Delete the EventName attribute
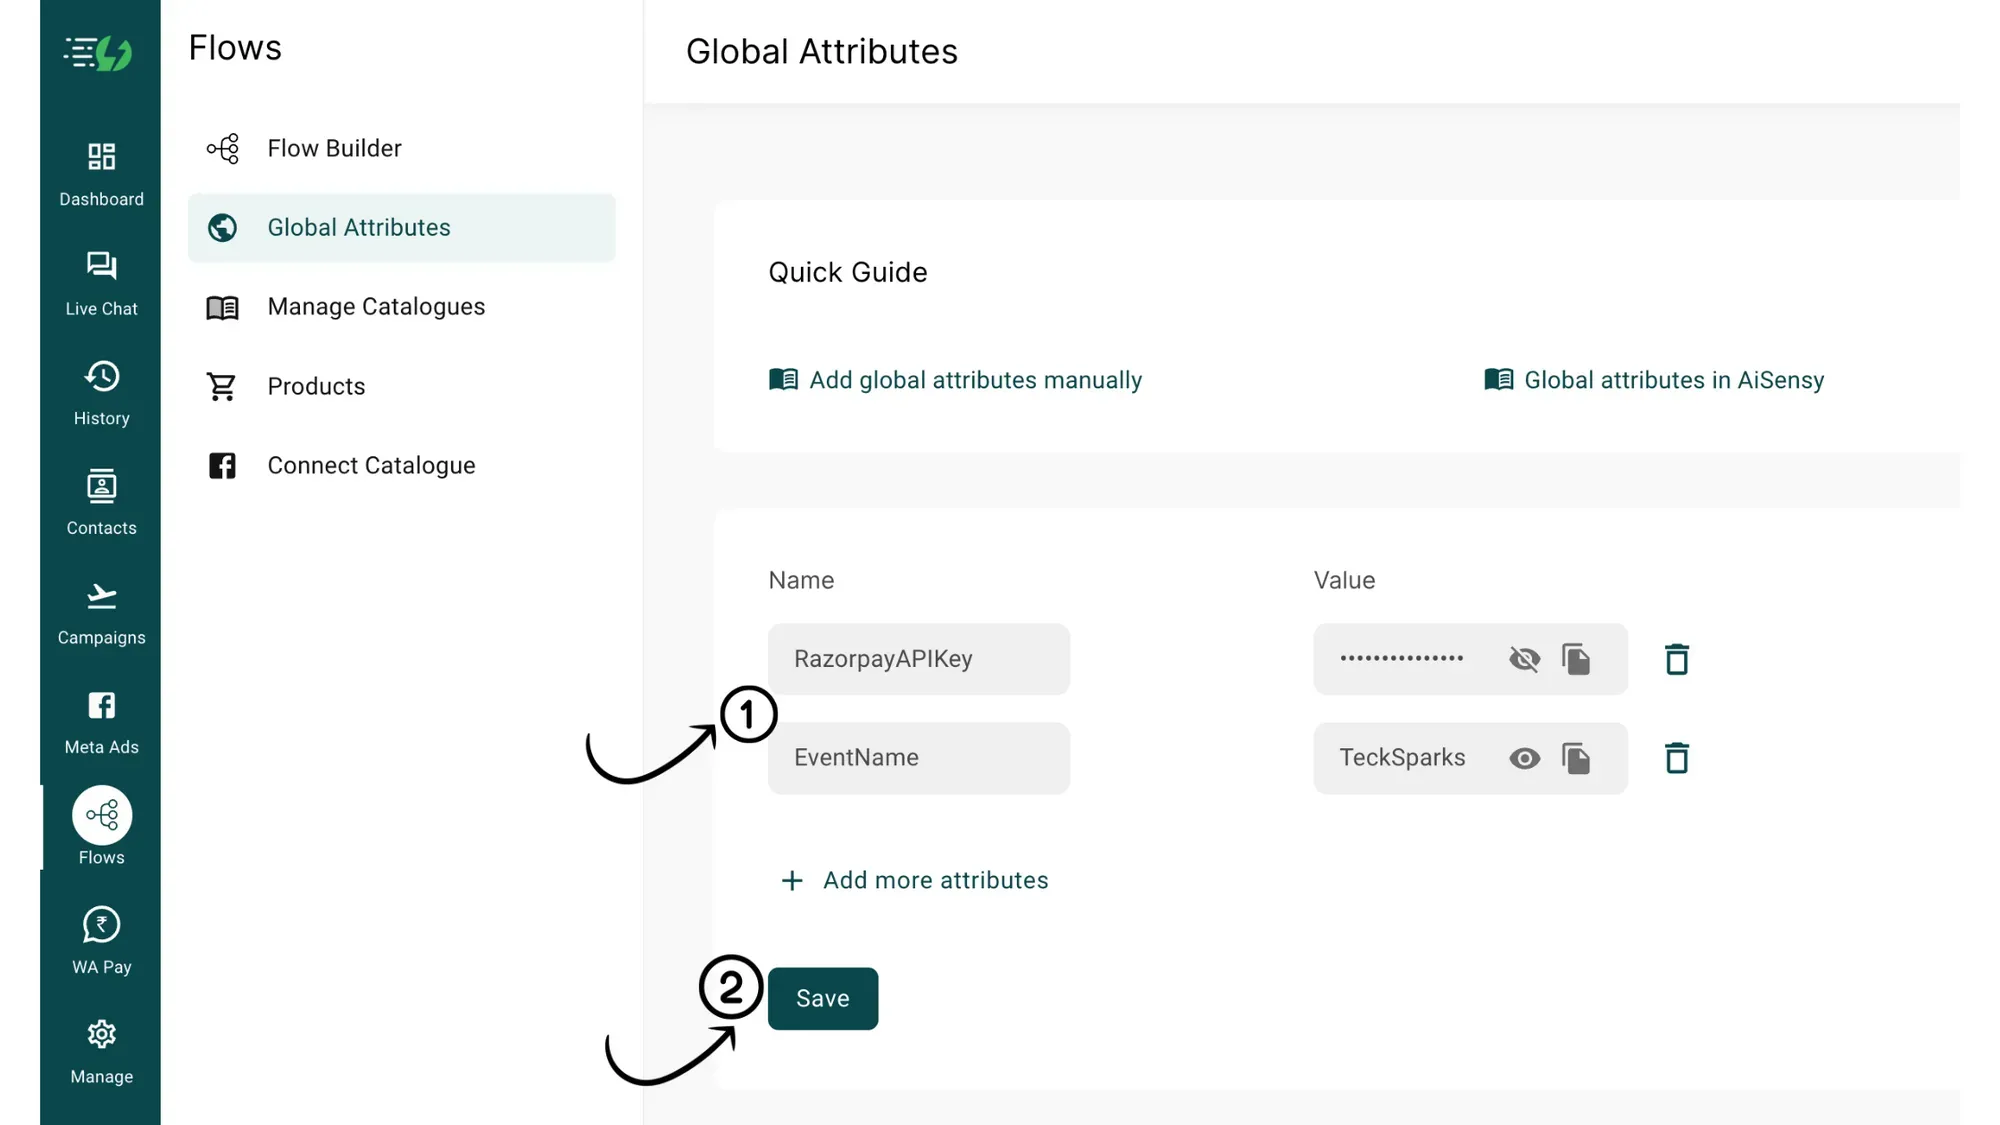Viewport: 2000px width, 1125px height. pos(1677,758)
